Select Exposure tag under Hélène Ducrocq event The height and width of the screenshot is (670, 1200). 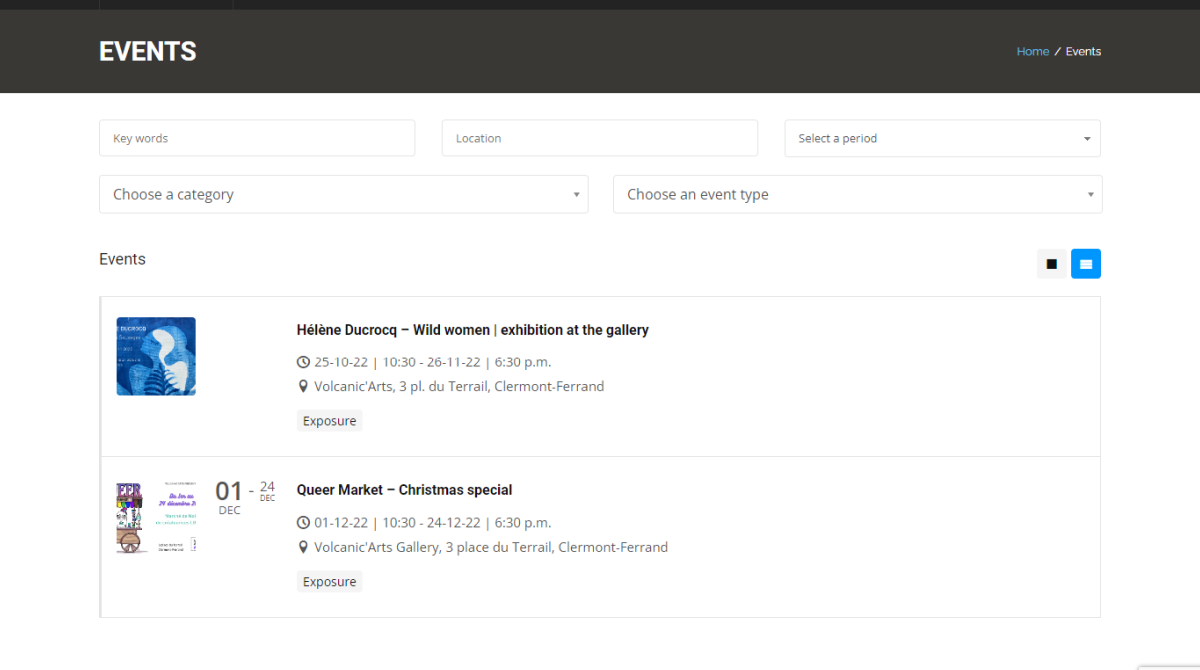pos(329,421)
